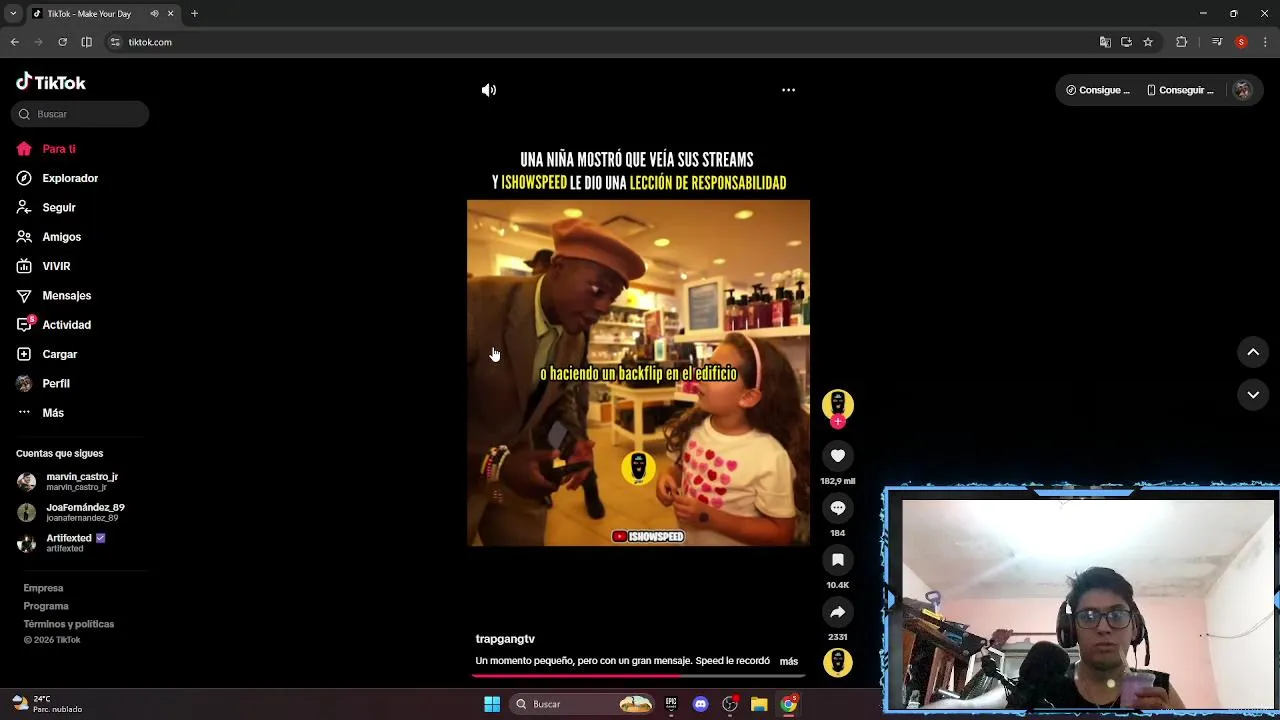The height and width of the screenshot is (720, 1280).
Task: Open the profile avatar at top right
Action: click(x=1242, y=90)
